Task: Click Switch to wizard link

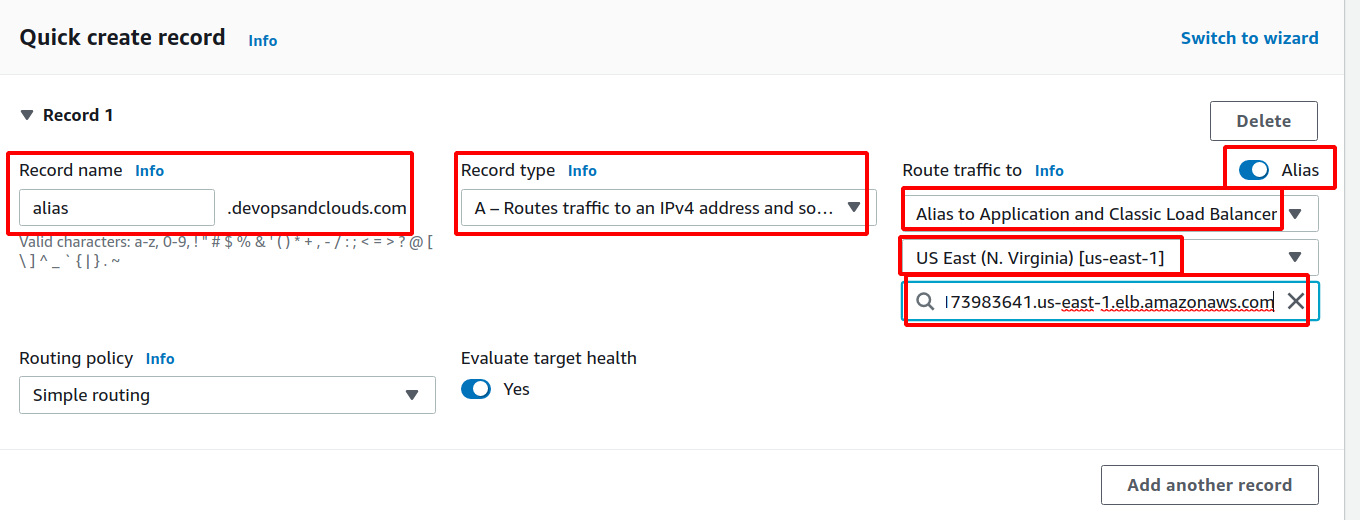Action: coord(1249,38)
